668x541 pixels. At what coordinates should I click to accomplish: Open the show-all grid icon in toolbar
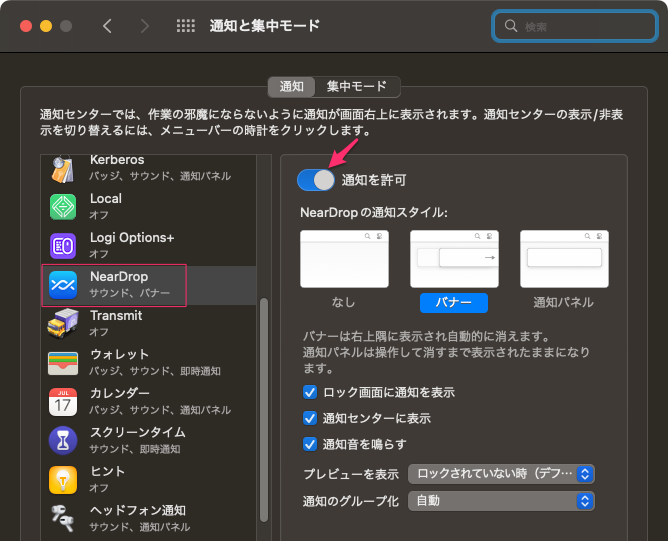click(x=186, y=26)
